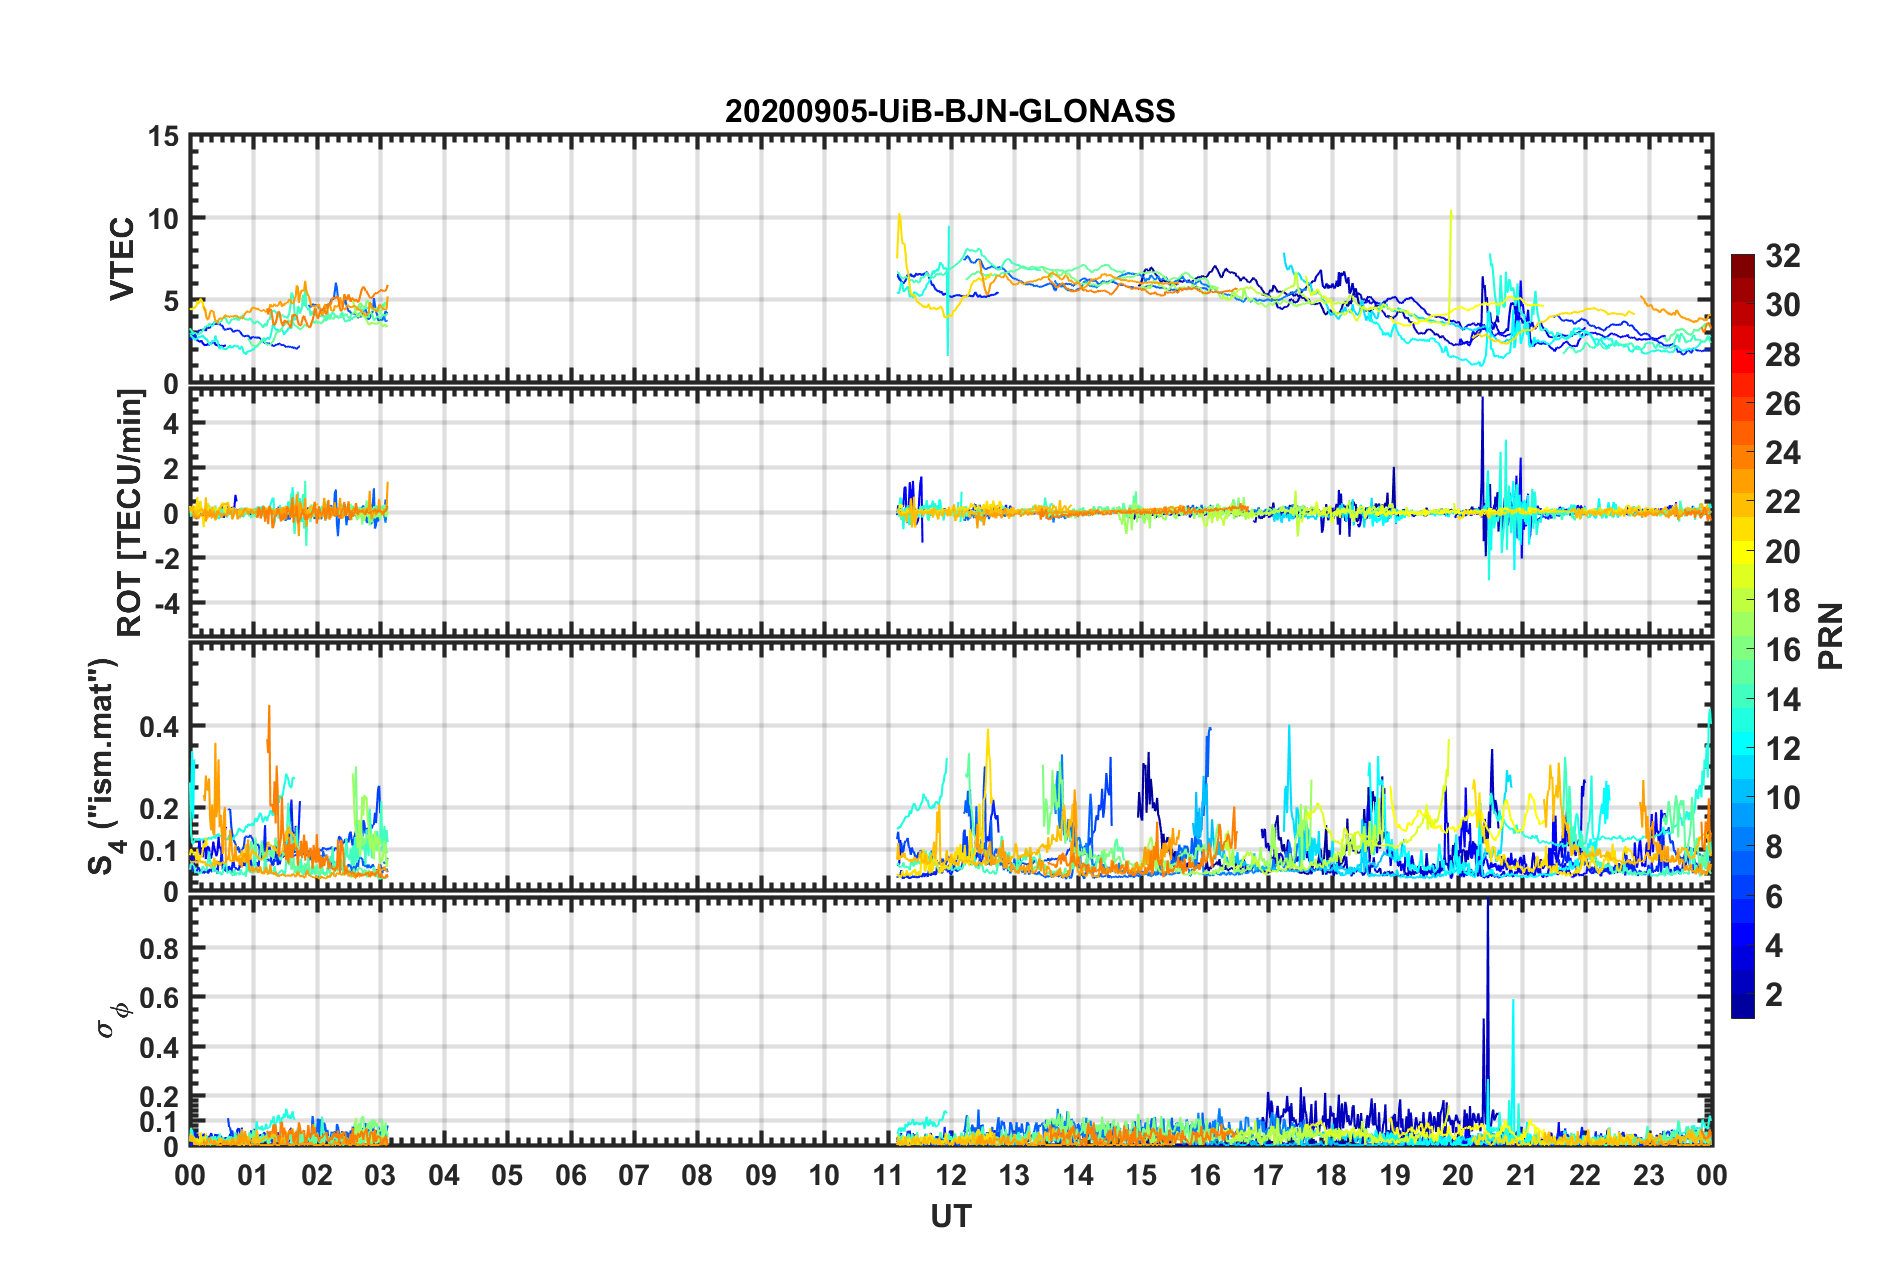Click x-axis tick label 11
Viewport: 1902px width, 1272px height.
[888, 1175]
